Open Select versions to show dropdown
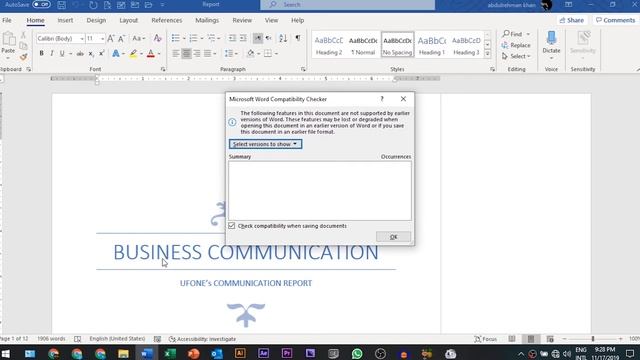 (265, 144)
